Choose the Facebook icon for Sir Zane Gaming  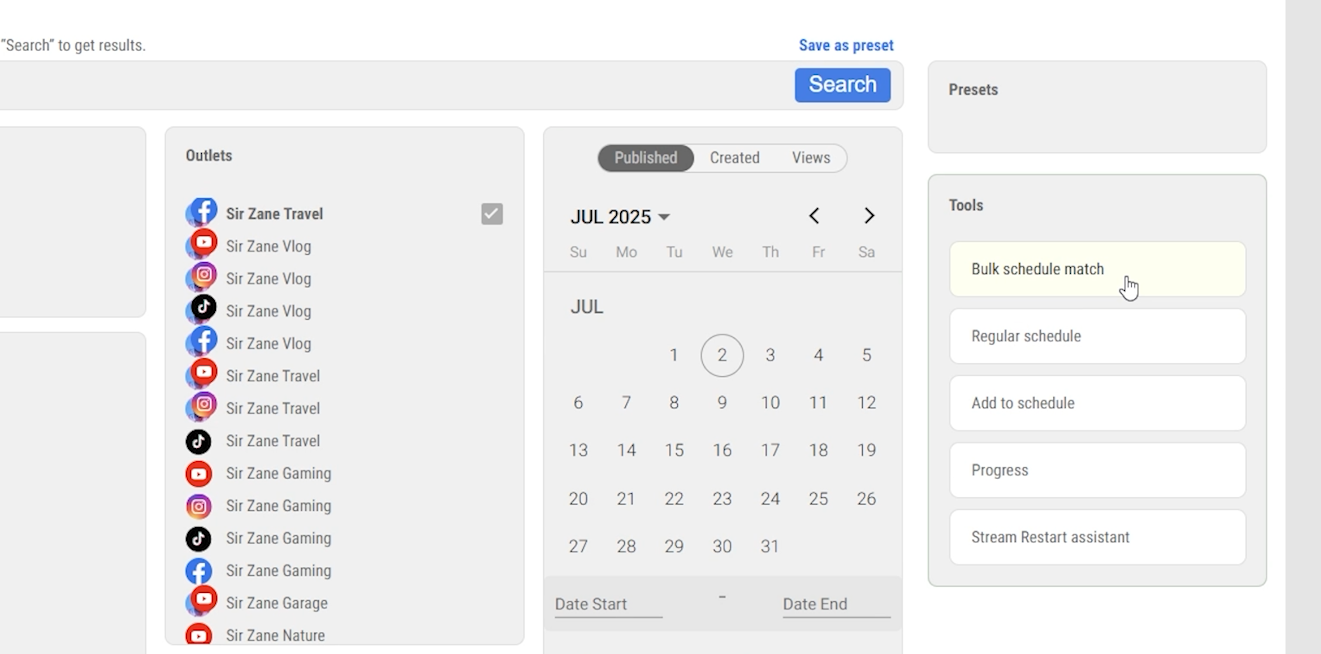coord(199,571)
